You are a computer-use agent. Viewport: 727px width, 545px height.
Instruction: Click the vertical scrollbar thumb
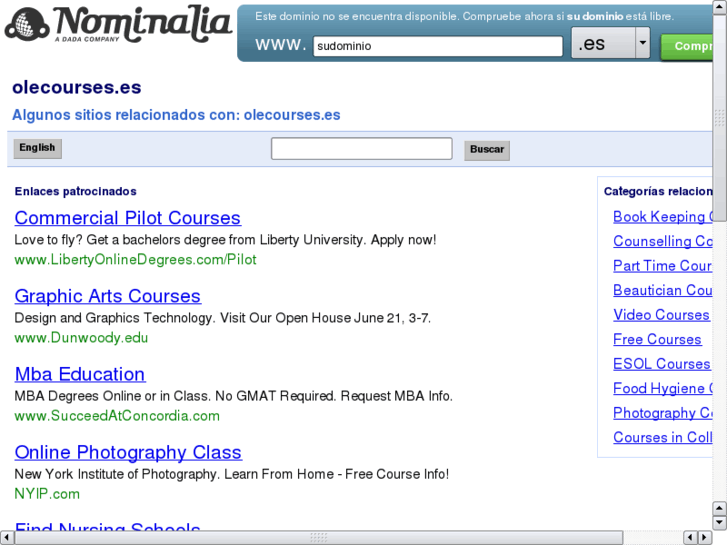click(x=720, y=117)
